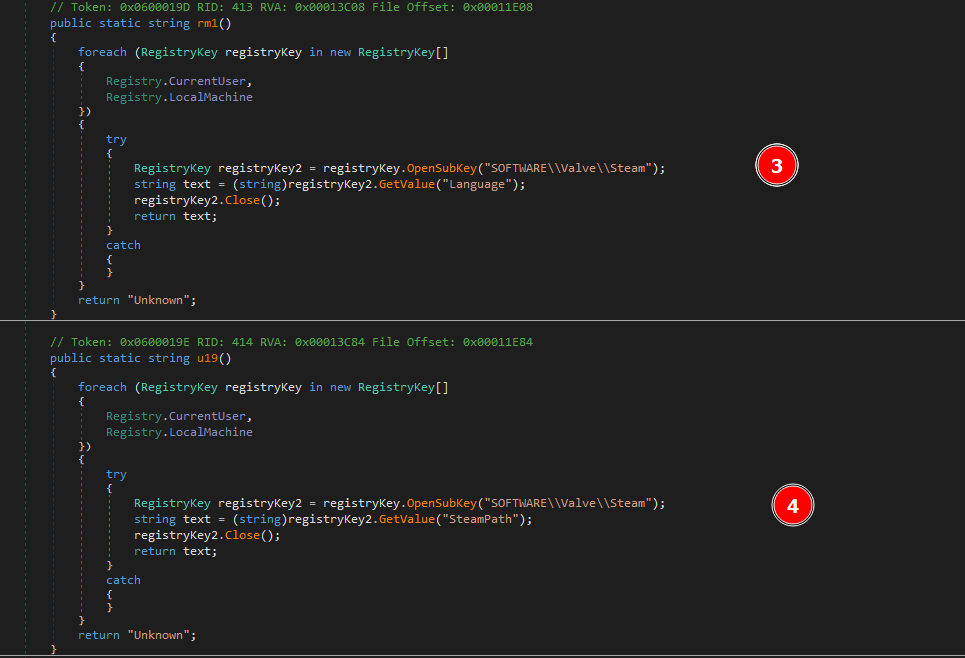Click the red circle marker numbered 4
This screenshot has width=965, height=658.
pos(793,506)
